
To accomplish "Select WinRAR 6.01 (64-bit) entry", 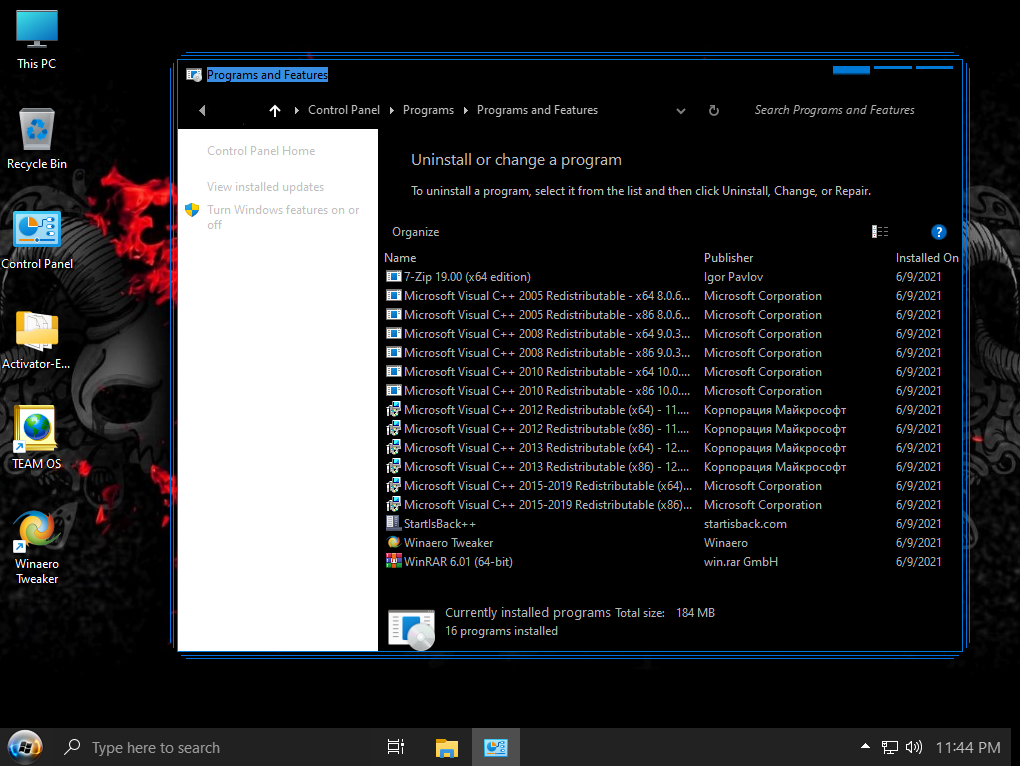I will [x=457, y=562].
